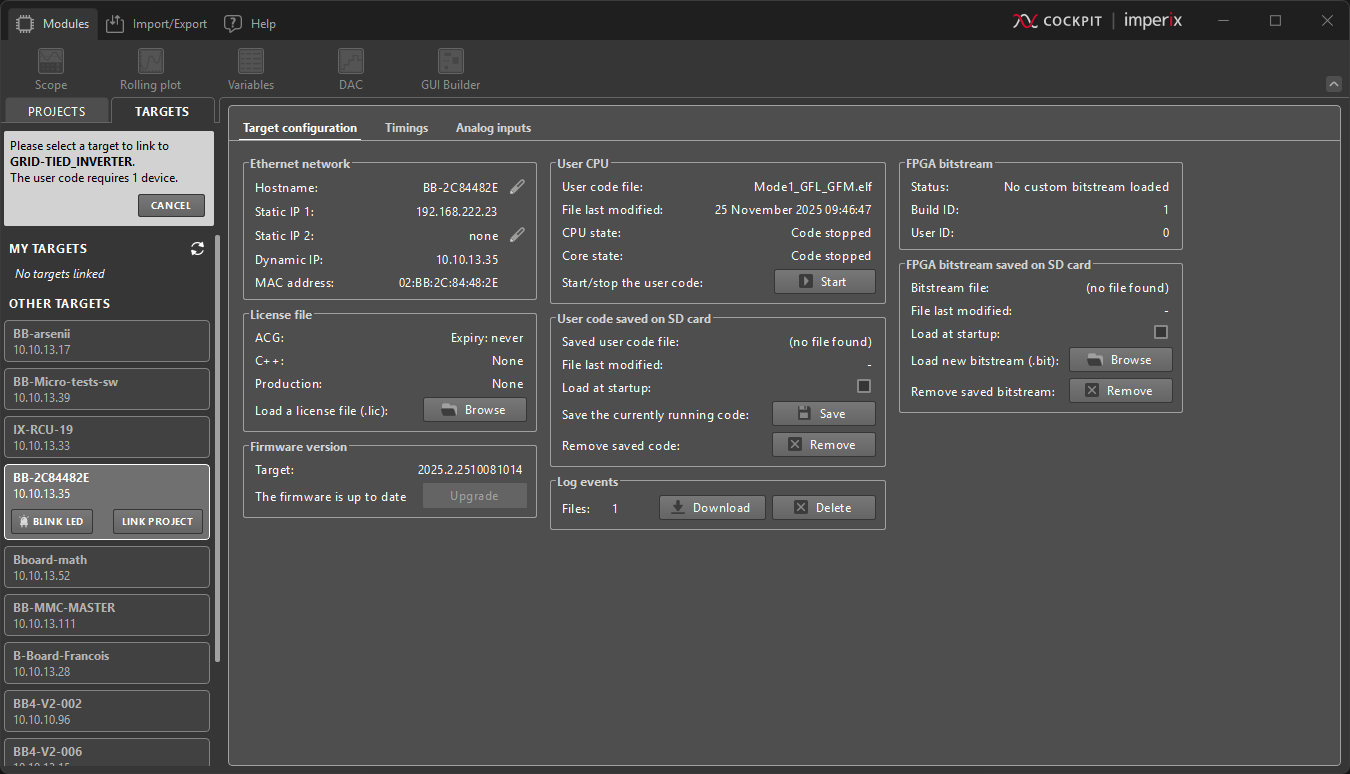Open the Rolling plot module
Screen dimensions: 1350x774
150,69
